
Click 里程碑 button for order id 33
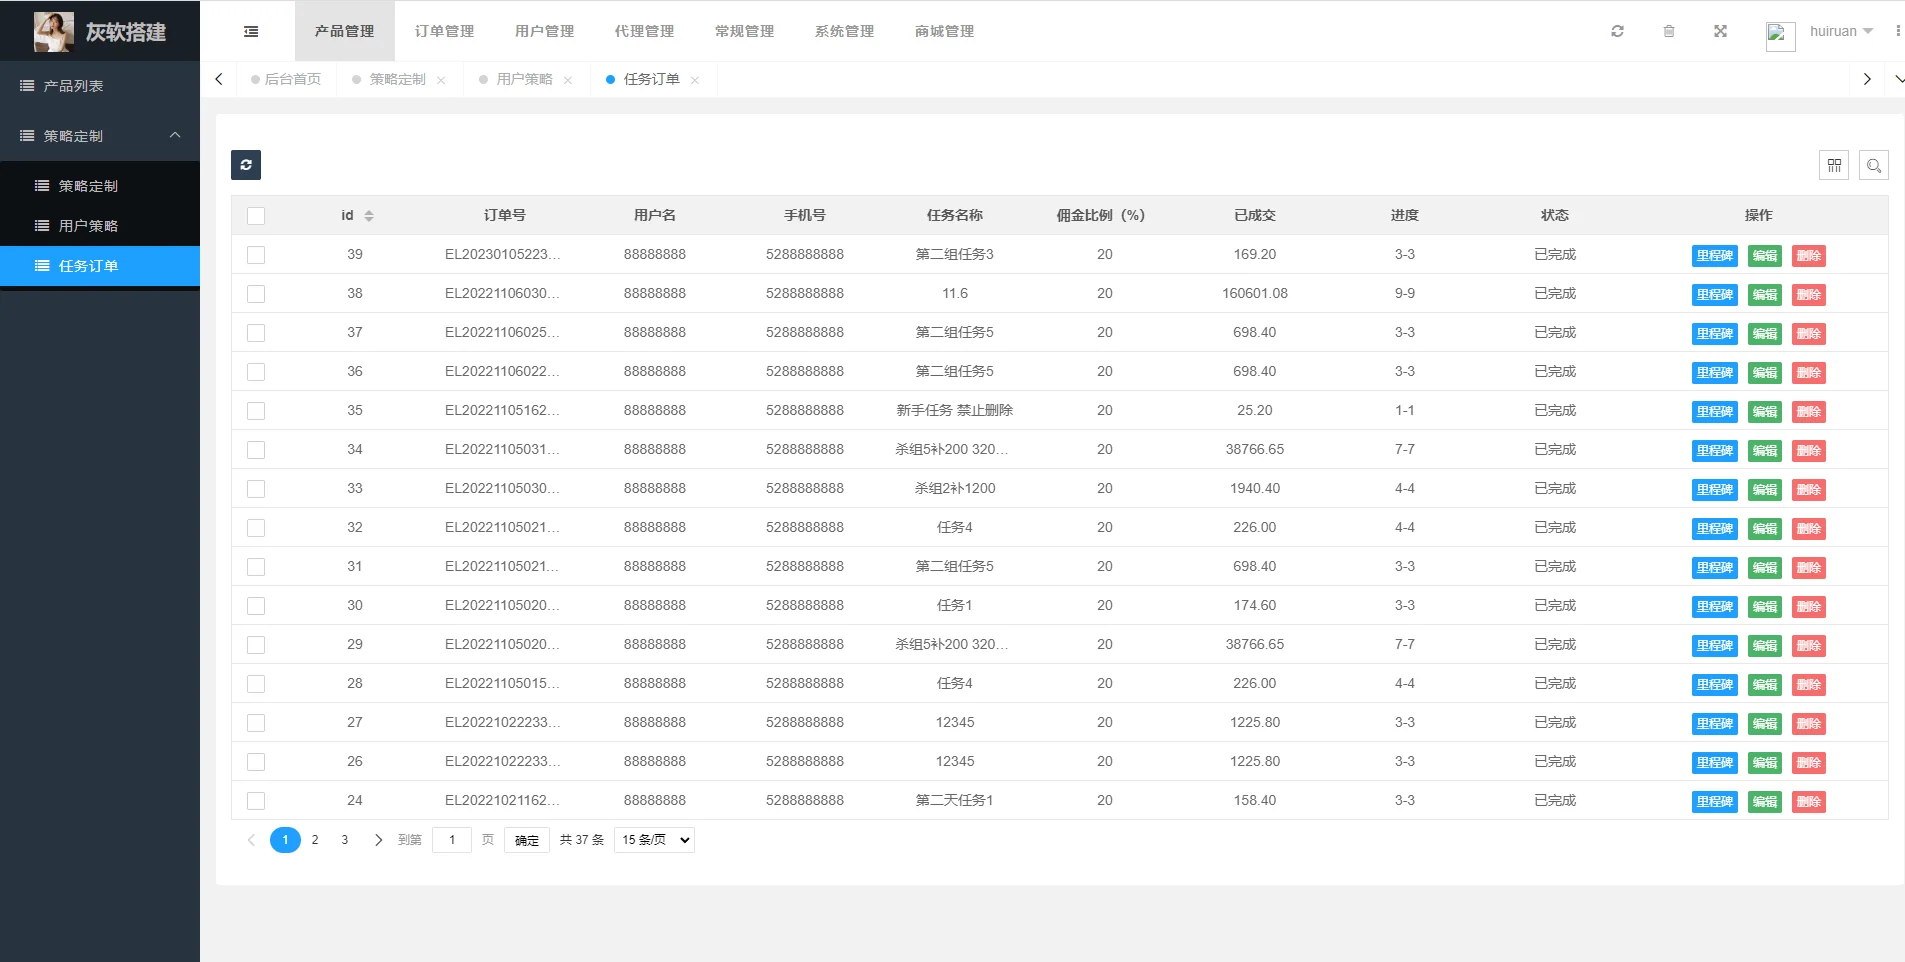click(1714, 490)
